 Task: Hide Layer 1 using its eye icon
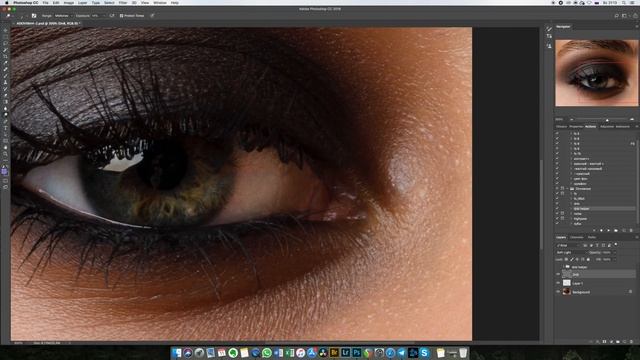click(558, 283)
